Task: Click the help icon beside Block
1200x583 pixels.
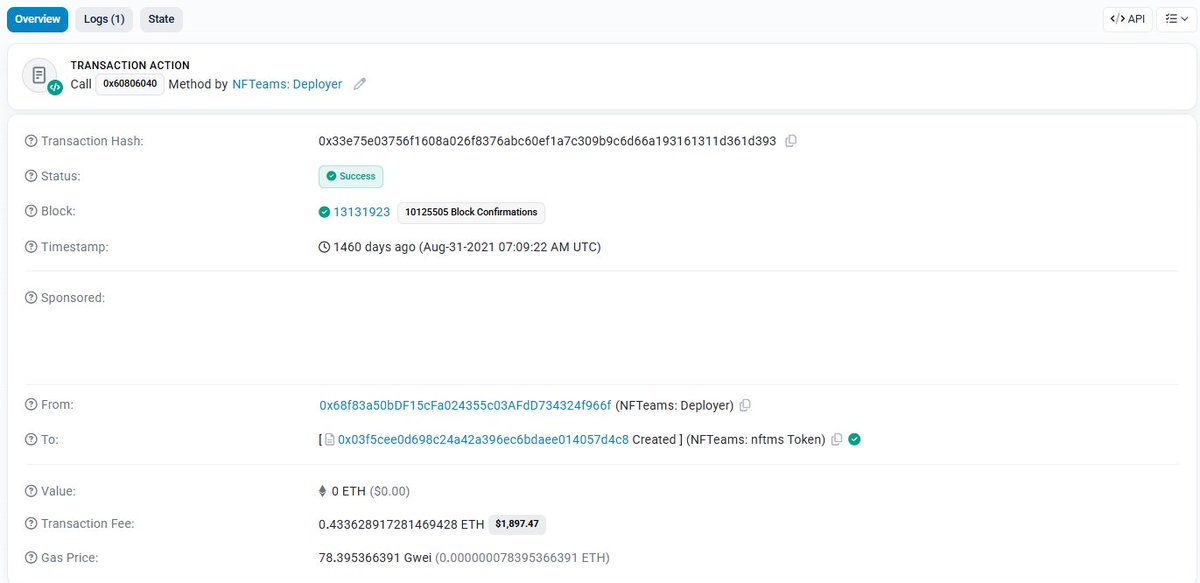Action: (31, 211)
